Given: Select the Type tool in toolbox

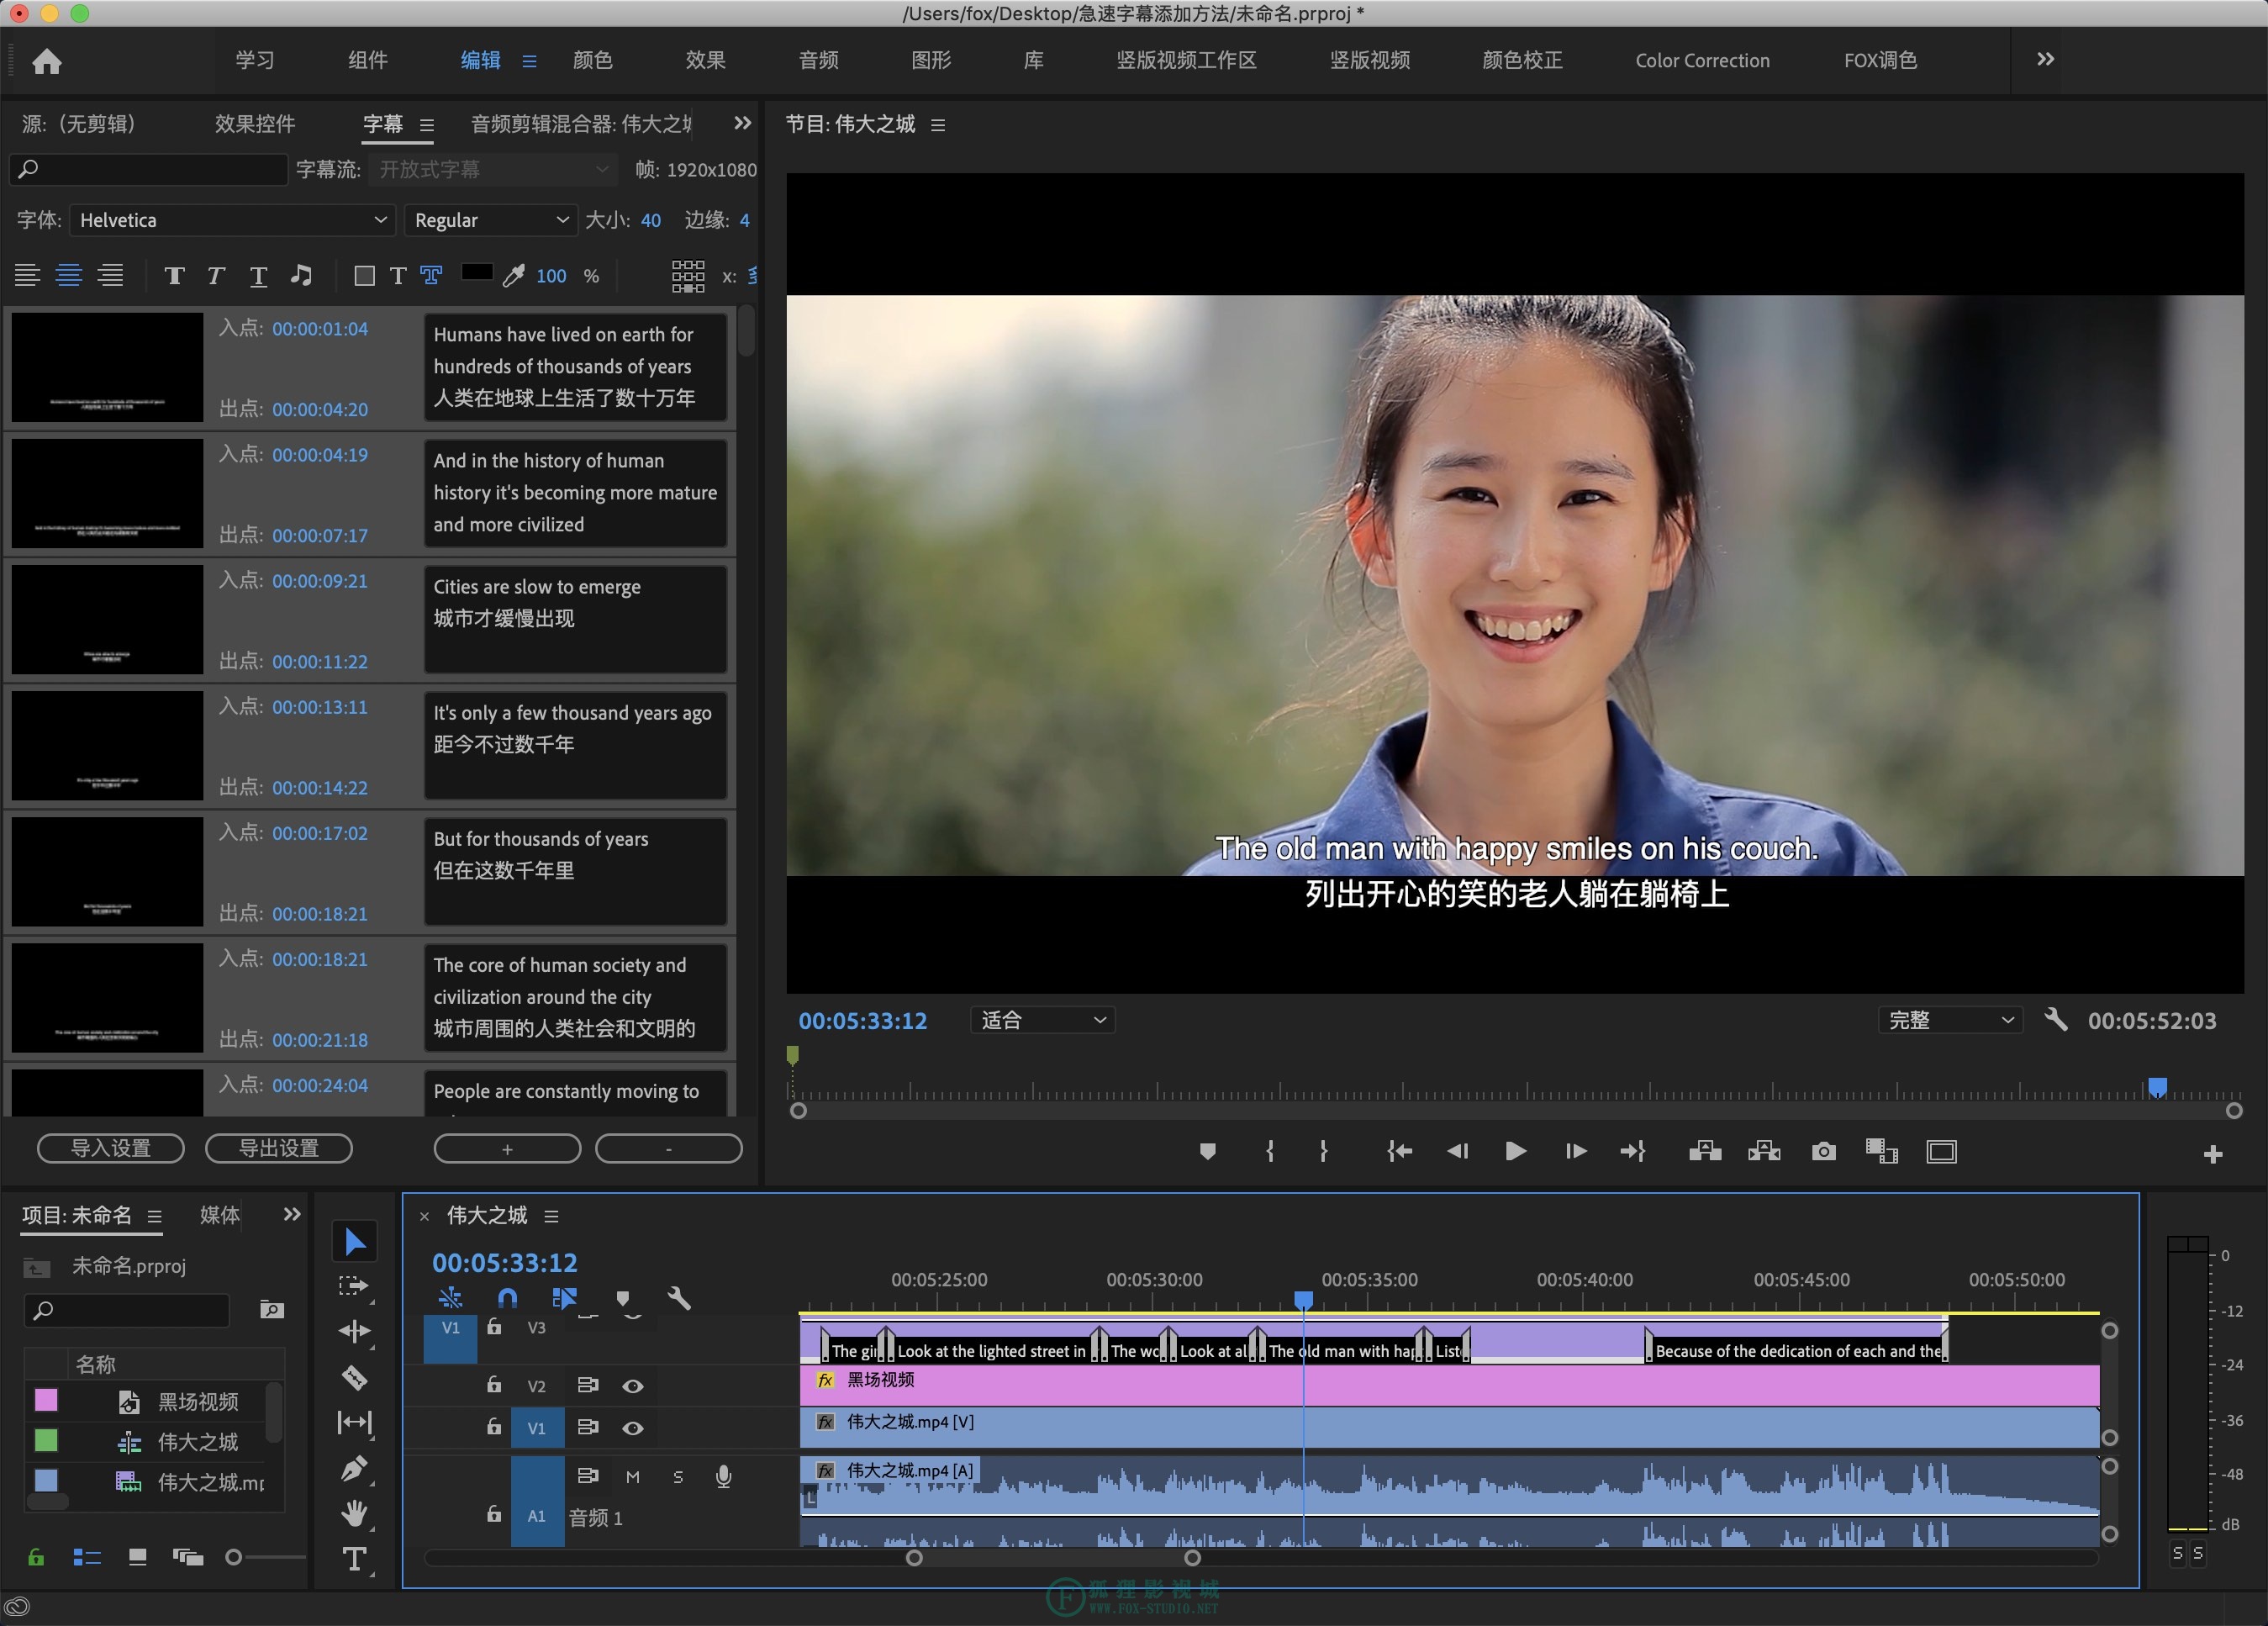Looking at the screenshot, I should pyautogui.click(x=354, y=1559).
